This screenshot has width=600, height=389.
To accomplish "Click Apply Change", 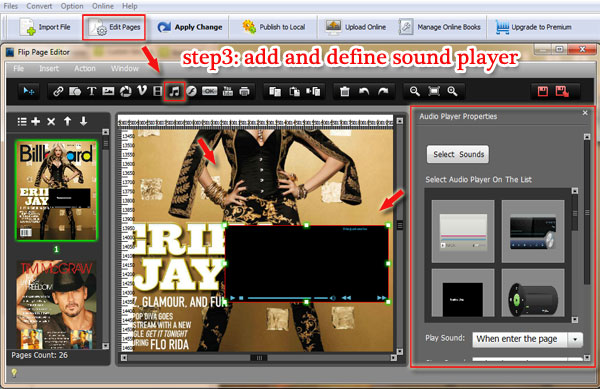I will (190, 27).
